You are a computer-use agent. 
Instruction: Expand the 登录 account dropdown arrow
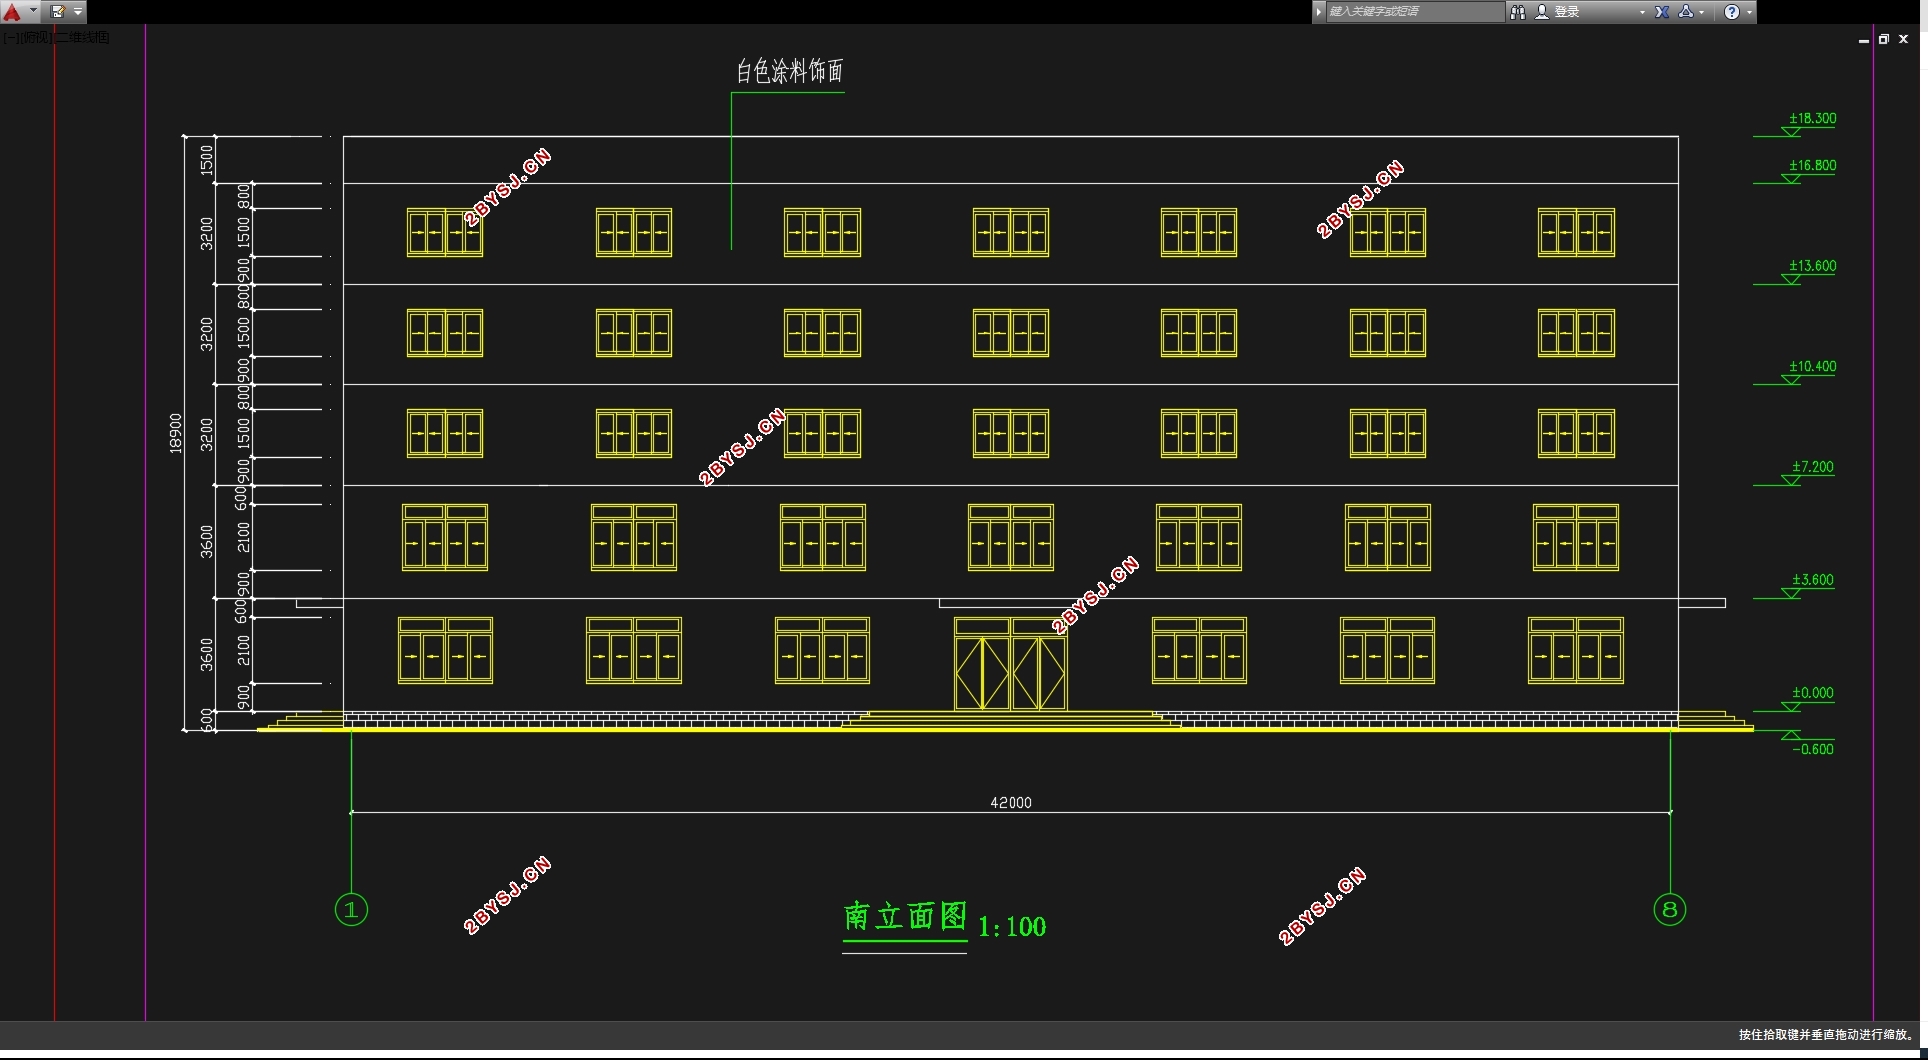click(x=1642, y=12)
